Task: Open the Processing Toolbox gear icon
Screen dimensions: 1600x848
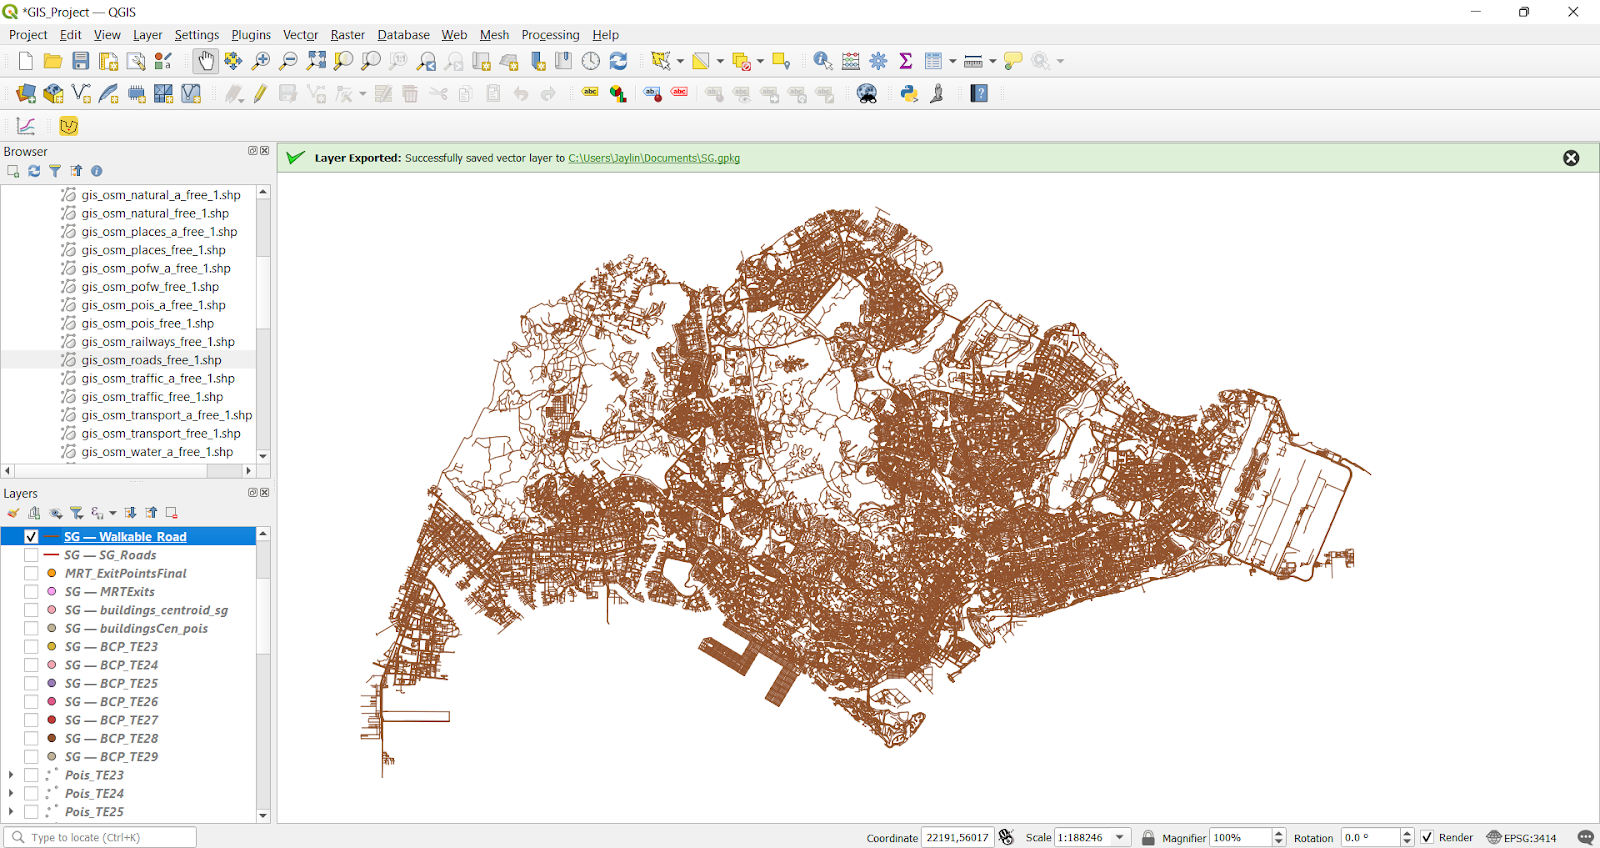Action: pyautogui.click(x=878, y=61)
